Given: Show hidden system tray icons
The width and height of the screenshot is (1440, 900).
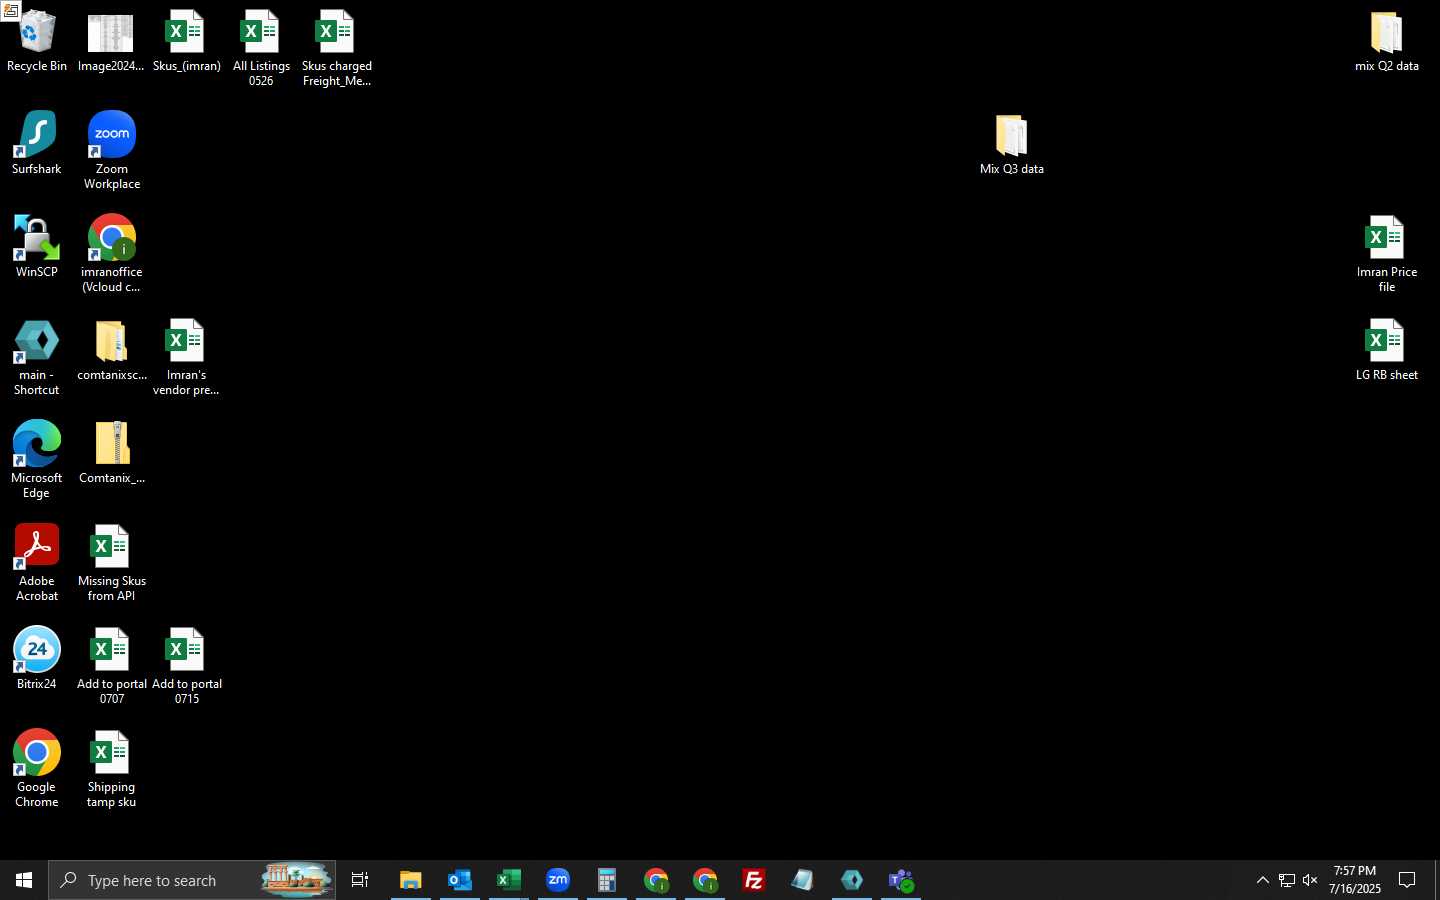Looking at the screenshot, I should (x=1262, y=880).
